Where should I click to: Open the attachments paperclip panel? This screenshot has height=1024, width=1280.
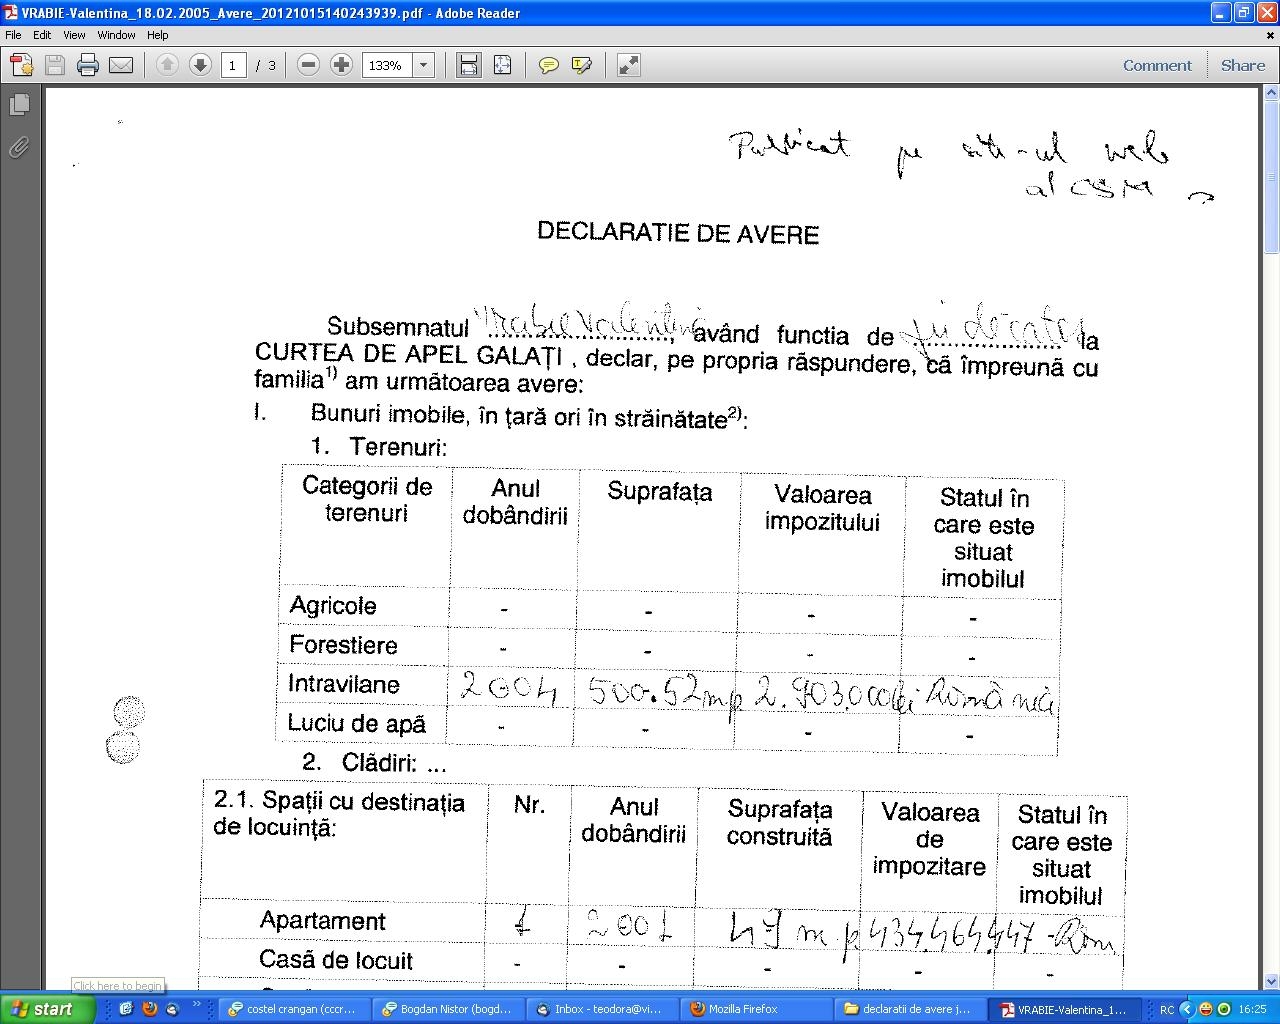coord(18,148)
